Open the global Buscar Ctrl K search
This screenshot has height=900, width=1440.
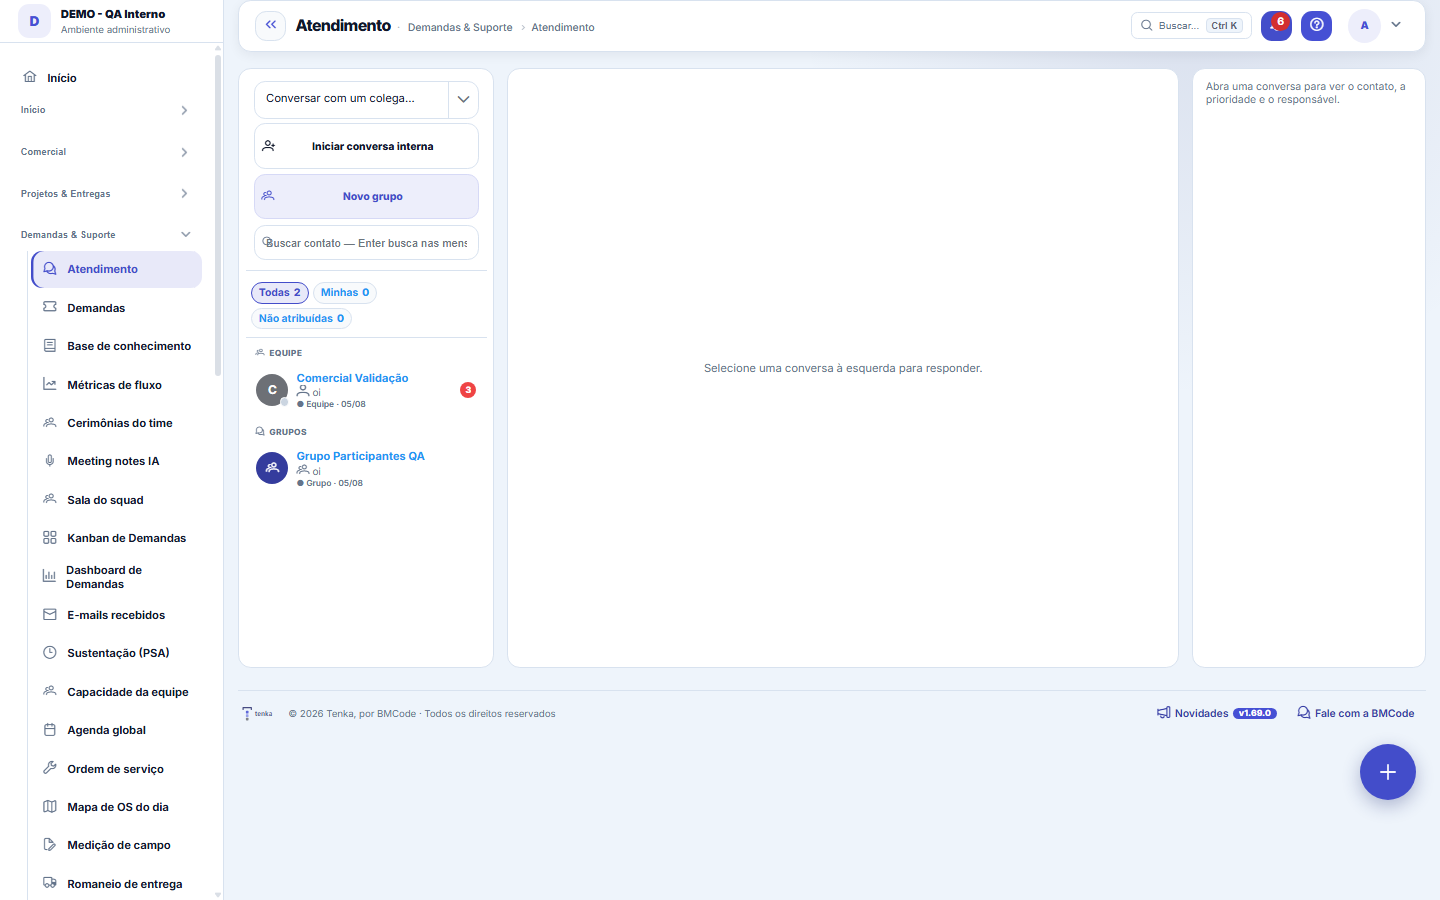pos(1190,25)
